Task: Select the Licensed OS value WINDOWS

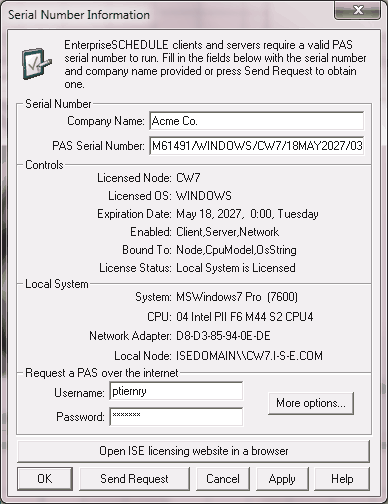Action: click(204, 196)
